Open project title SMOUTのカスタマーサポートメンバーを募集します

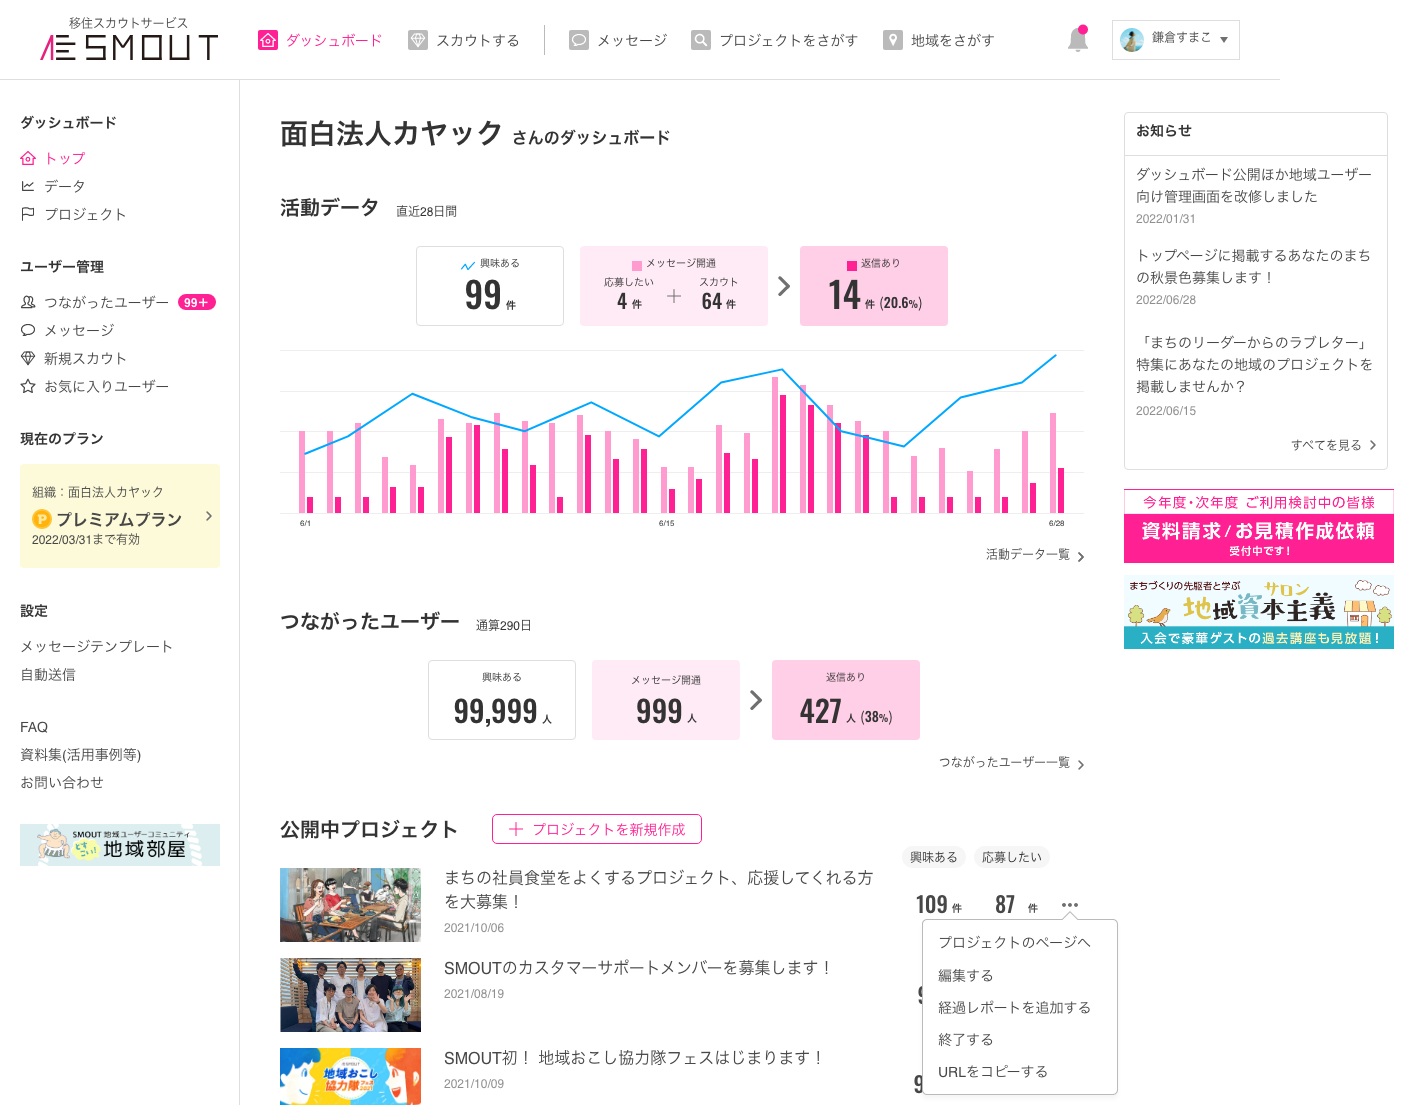point(638,968)
